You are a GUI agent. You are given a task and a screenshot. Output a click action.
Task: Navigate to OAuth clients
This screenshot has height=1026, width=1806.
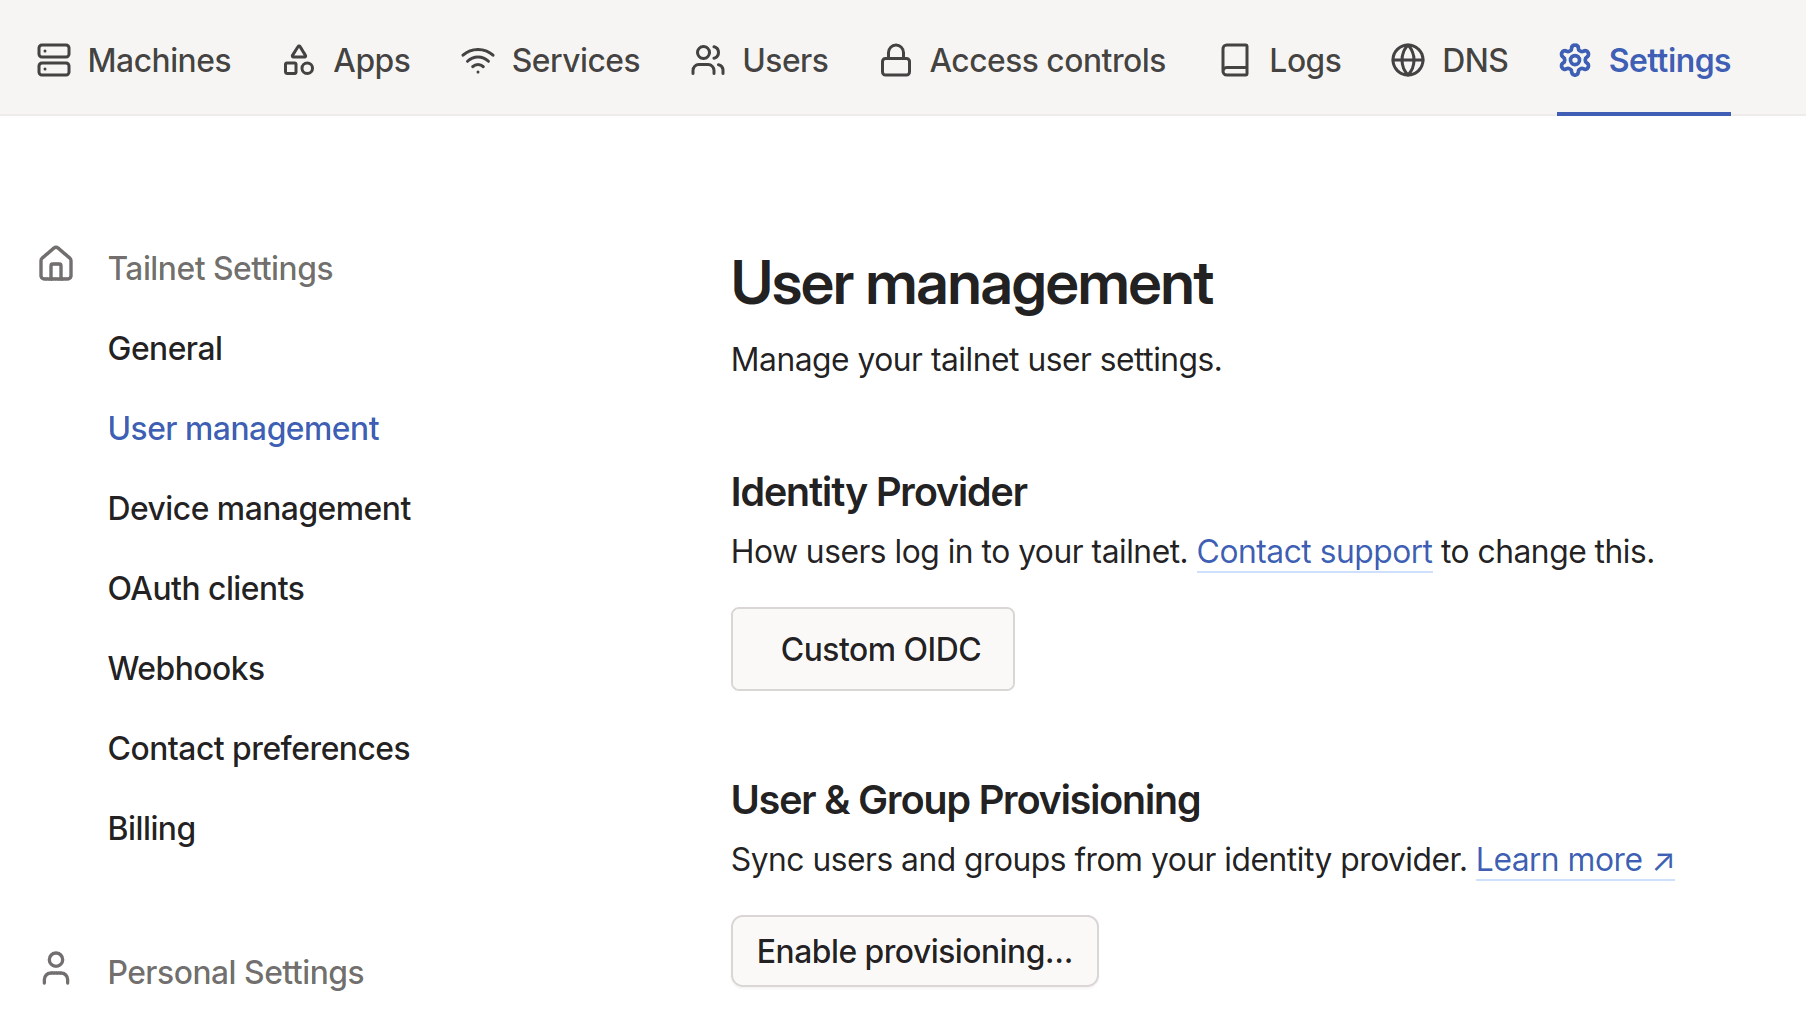click(205, 588)
